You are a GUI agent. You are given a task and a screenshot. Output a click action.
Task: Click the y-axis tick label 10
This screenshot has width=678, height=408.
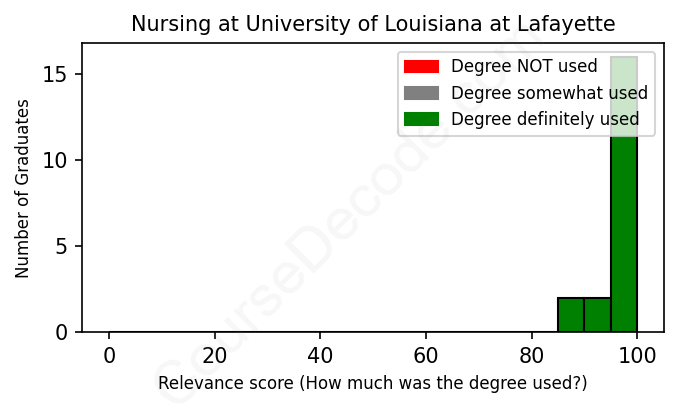click(55, 160)
